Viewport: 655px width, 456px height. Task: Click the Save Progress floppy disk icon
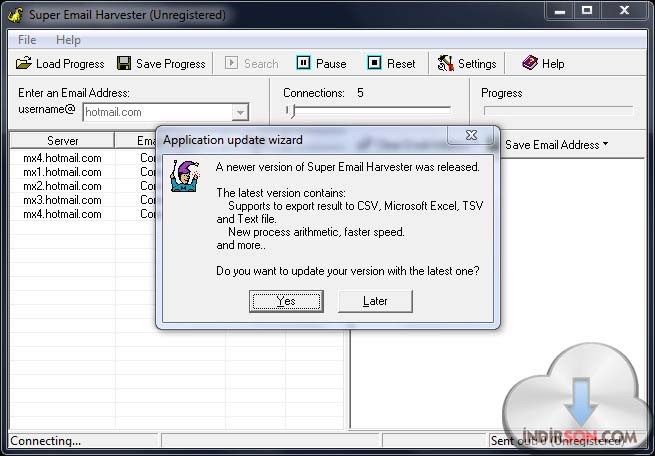(x=124, y=63)
